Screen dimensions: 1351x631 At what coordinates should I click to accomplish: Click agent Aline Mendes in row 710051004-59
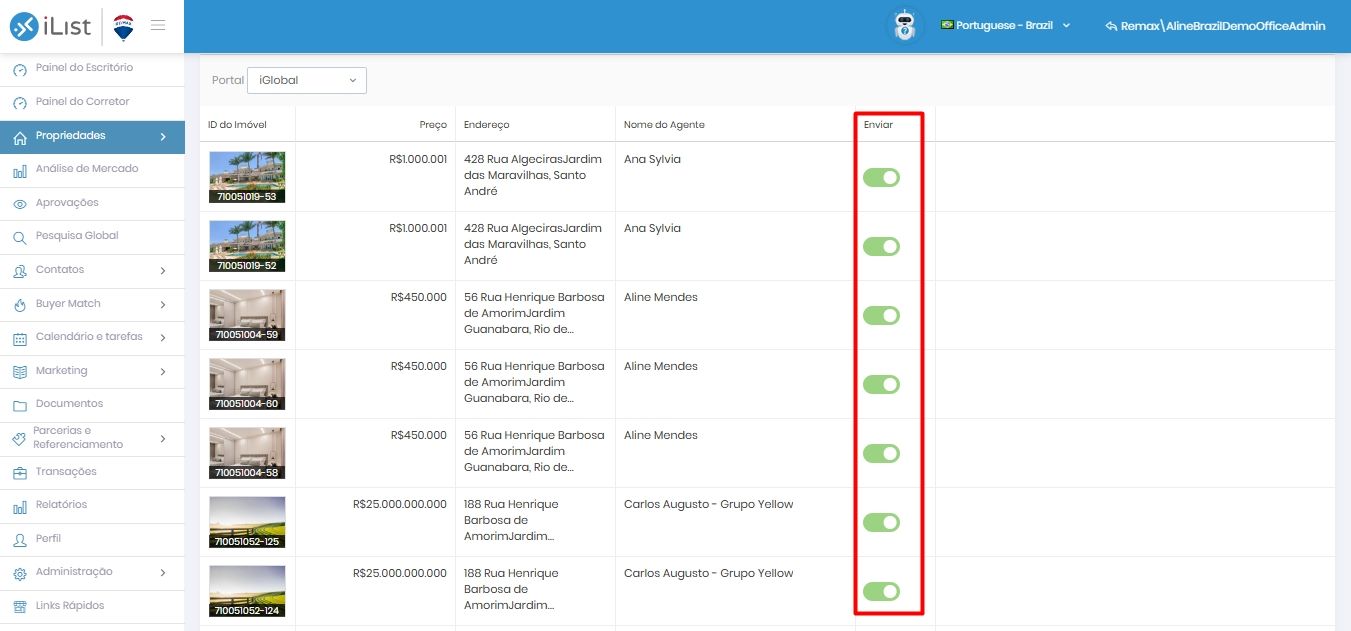click(661, 297)
